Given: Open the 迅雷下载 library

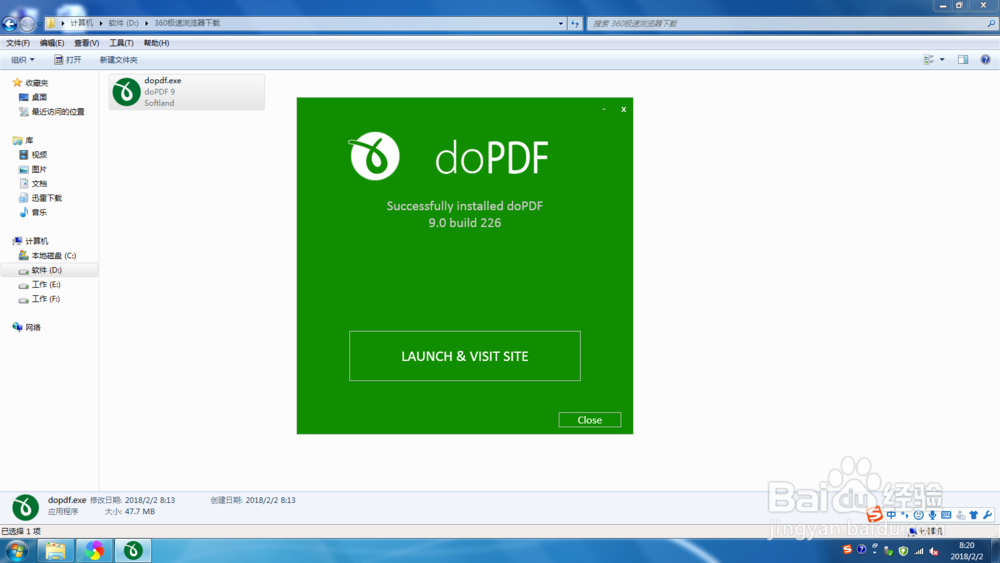Looking at the screenshot, I should [47, 198].
